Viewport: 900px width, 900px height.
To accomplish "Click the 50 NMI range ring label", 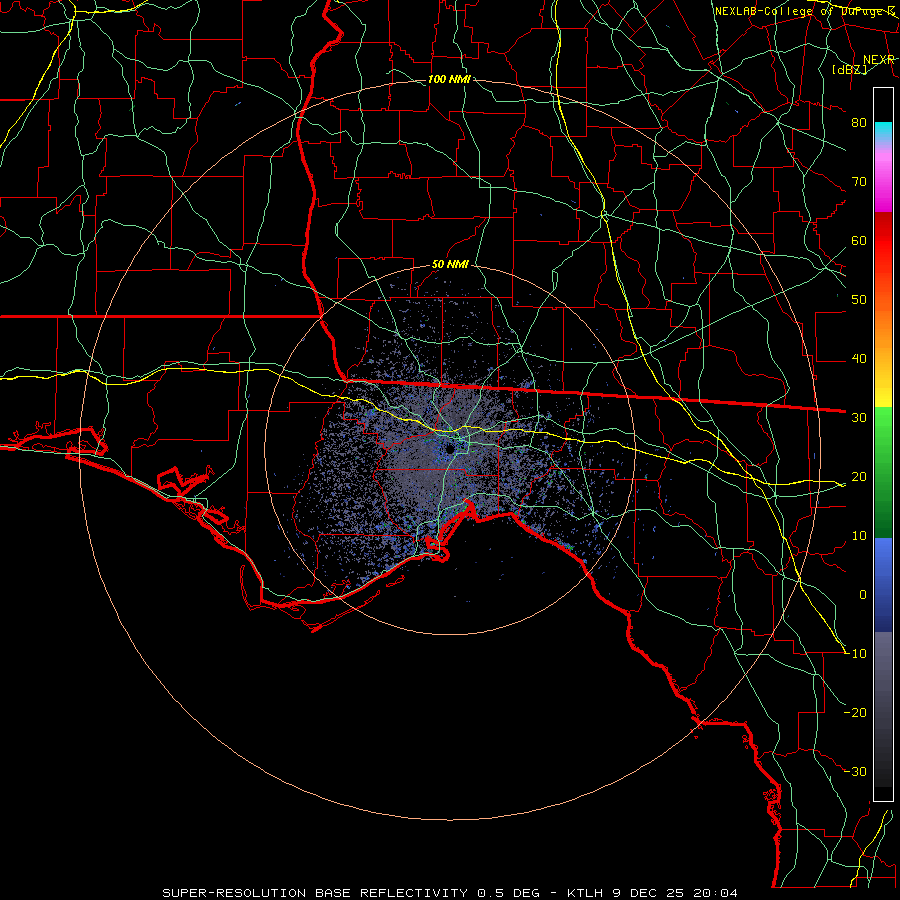I will pos(450,265).
